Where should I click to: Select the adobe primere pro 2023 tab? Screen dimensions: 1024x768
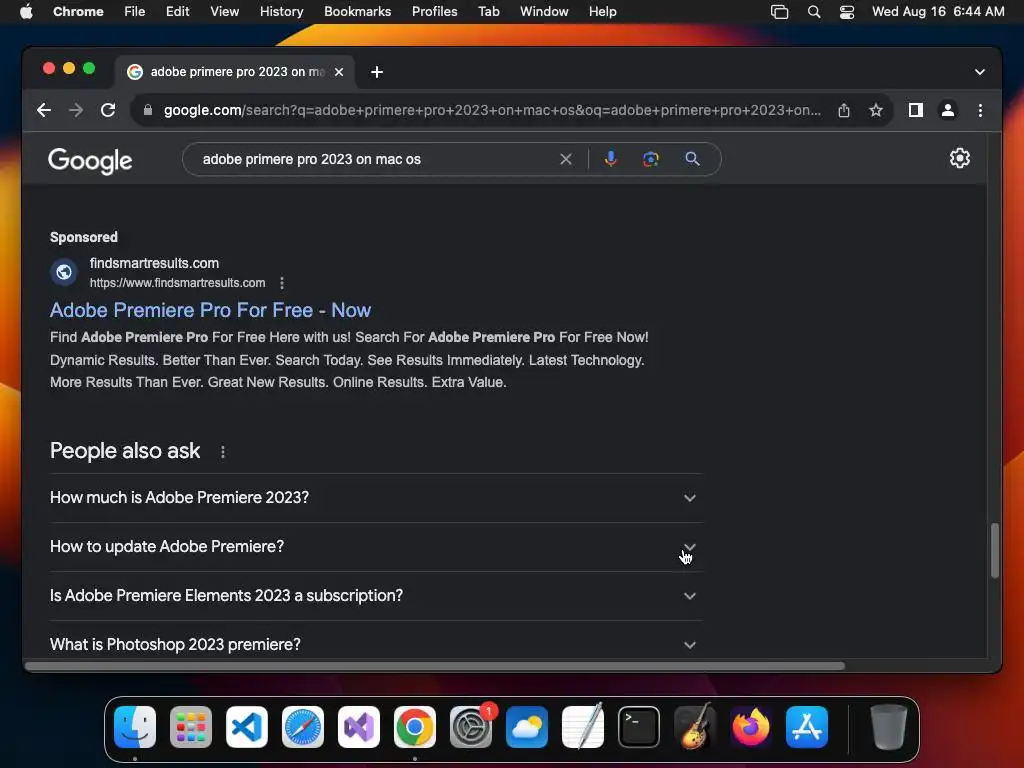point(235,72)
